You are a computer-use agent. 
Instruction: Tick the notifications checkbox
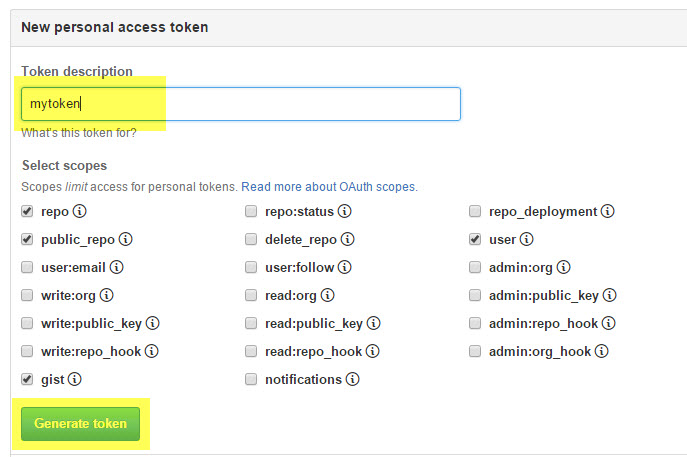point(251,379)
